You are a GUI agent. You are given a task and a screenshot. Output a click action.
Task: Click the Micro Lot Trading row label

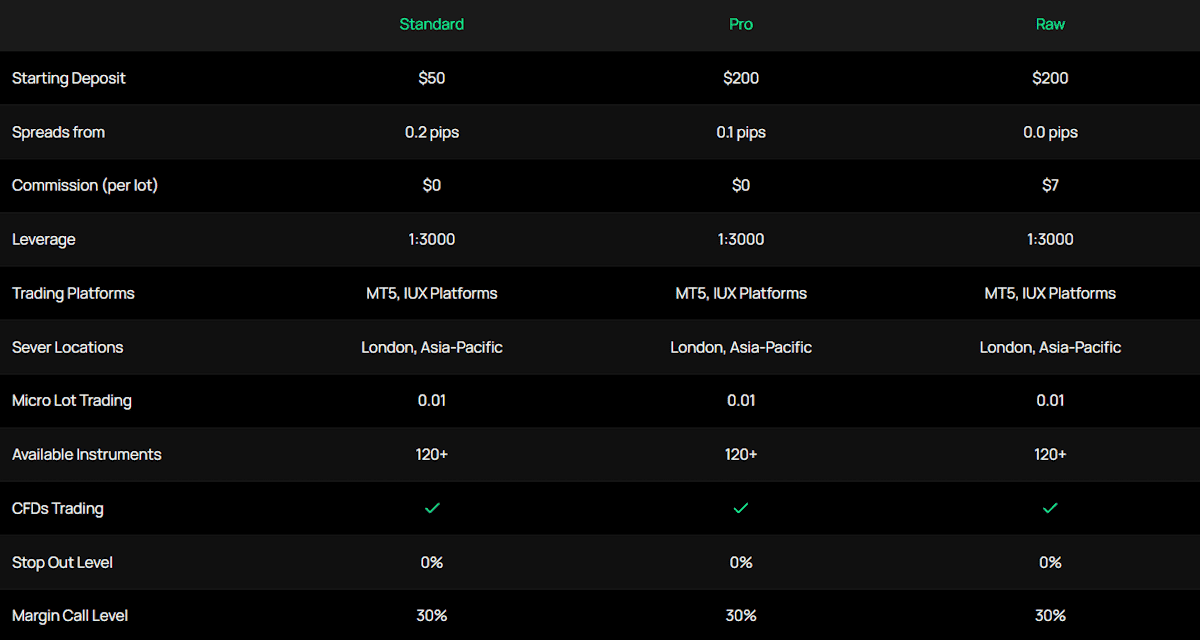click(x=72, y=400)
